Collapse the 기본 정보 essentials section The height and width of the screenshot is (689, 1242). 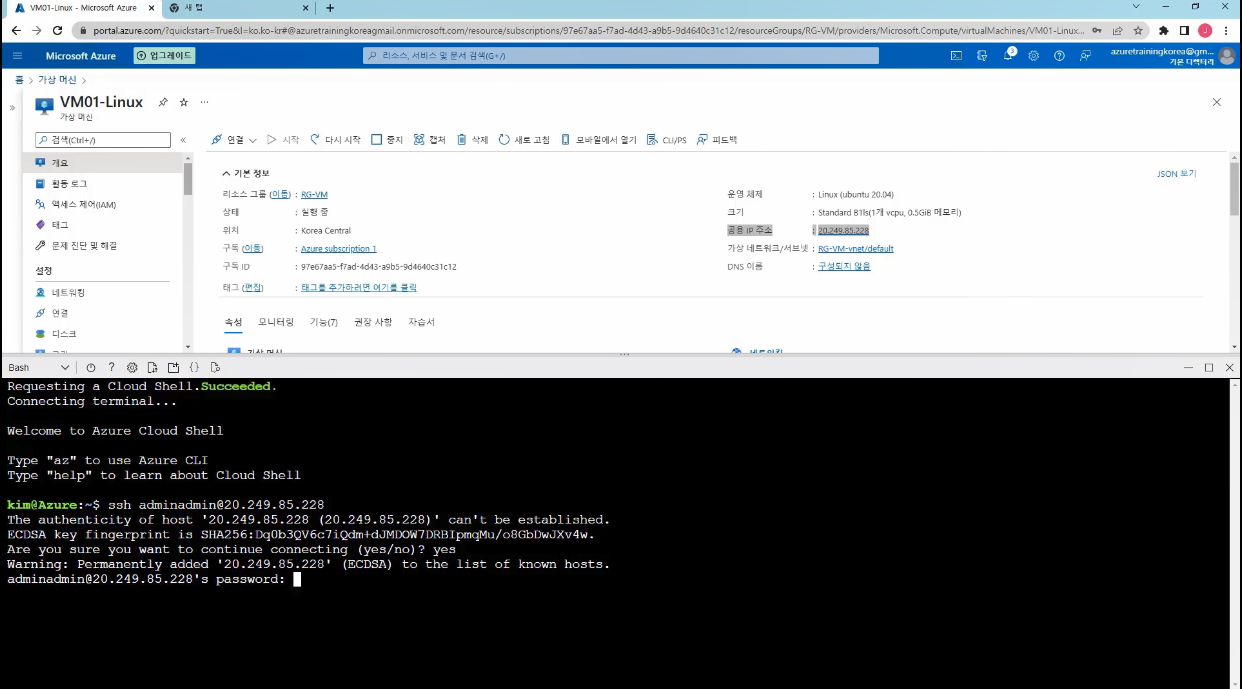(x=246, y=173)
